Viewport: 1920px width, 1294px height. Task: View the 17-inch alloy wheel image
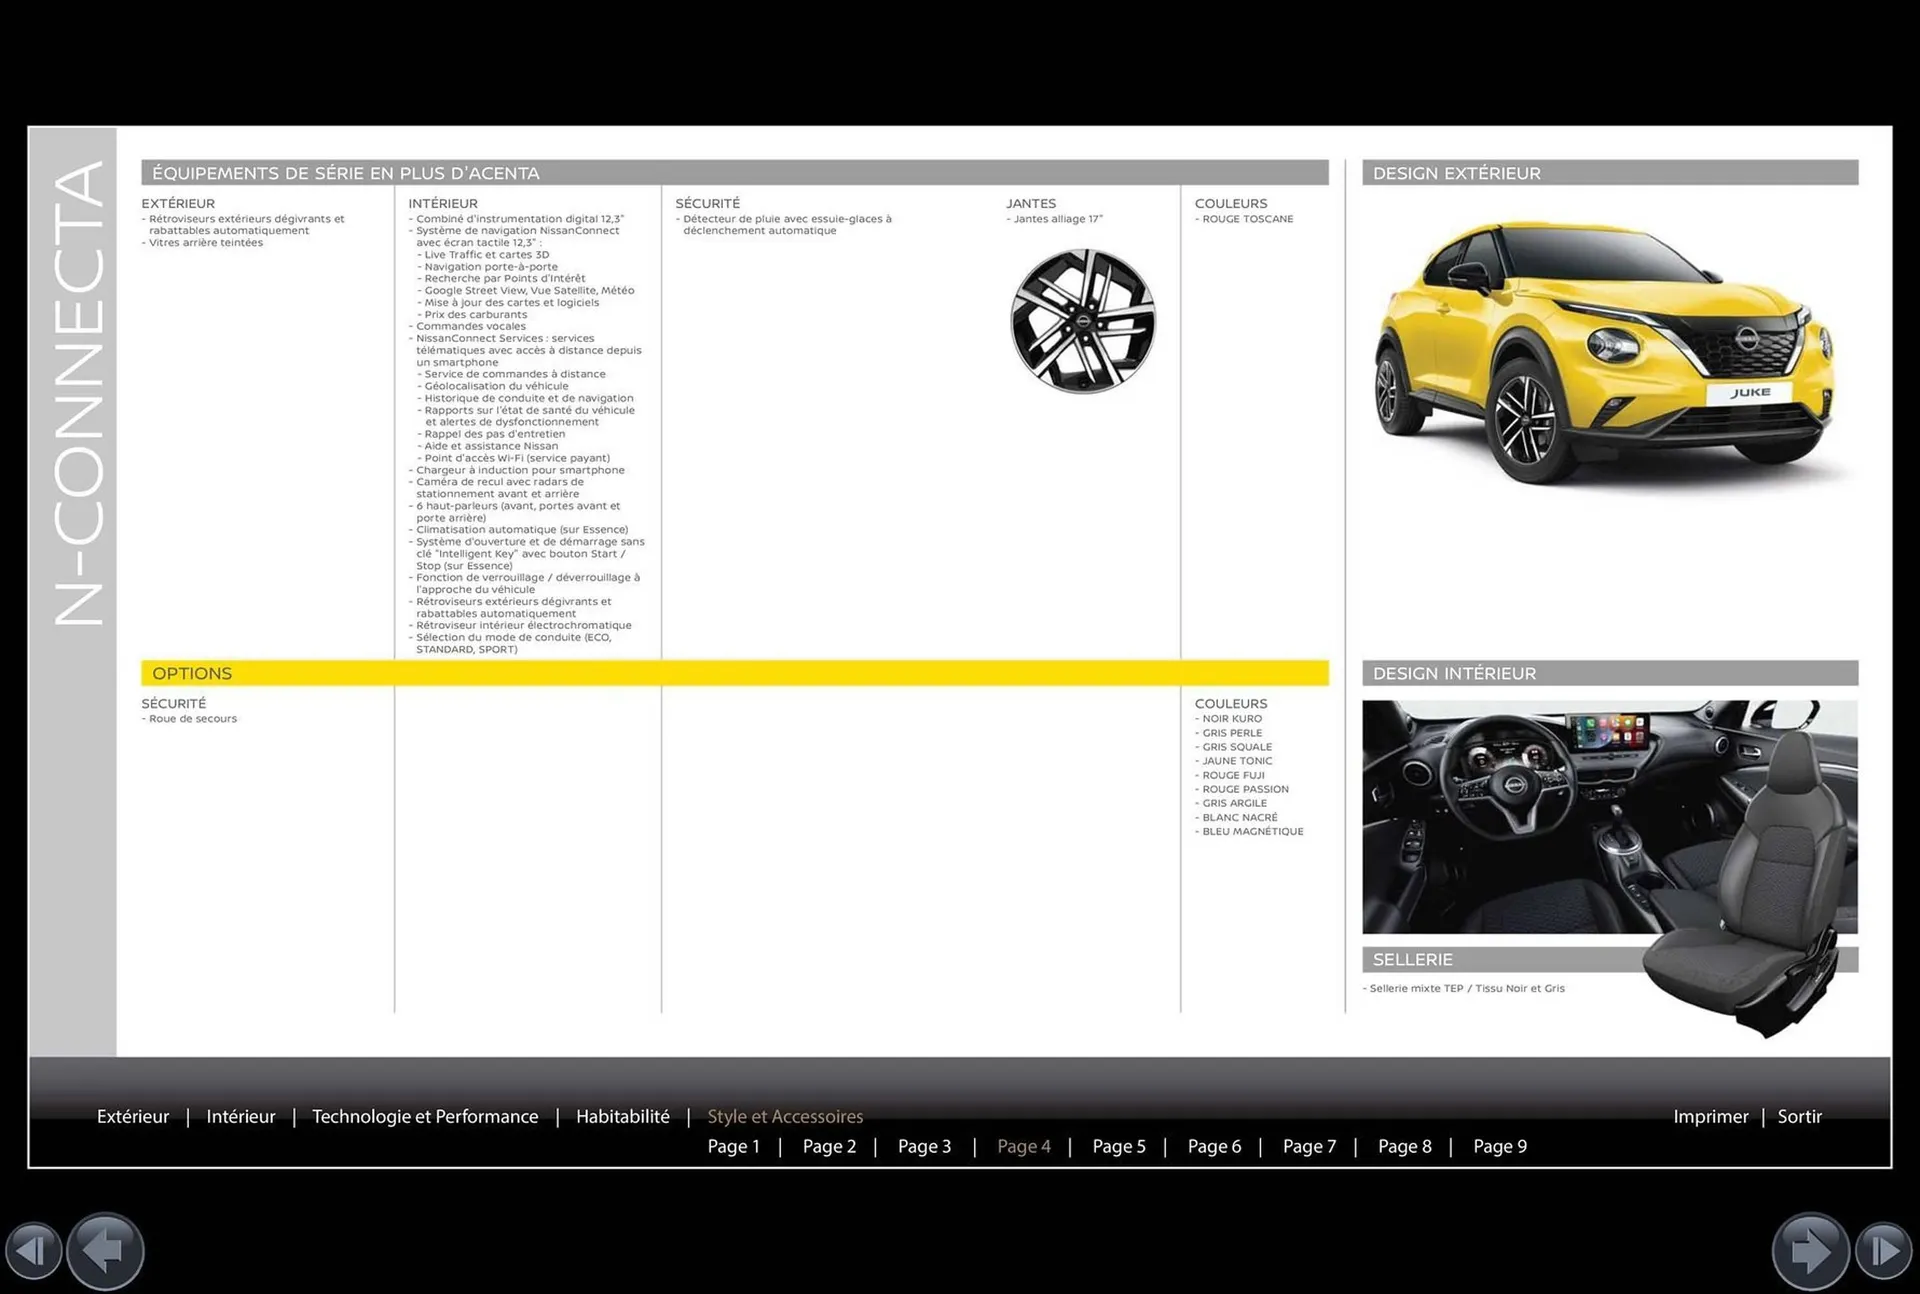pyautogui.click(x=1083, y=320)
